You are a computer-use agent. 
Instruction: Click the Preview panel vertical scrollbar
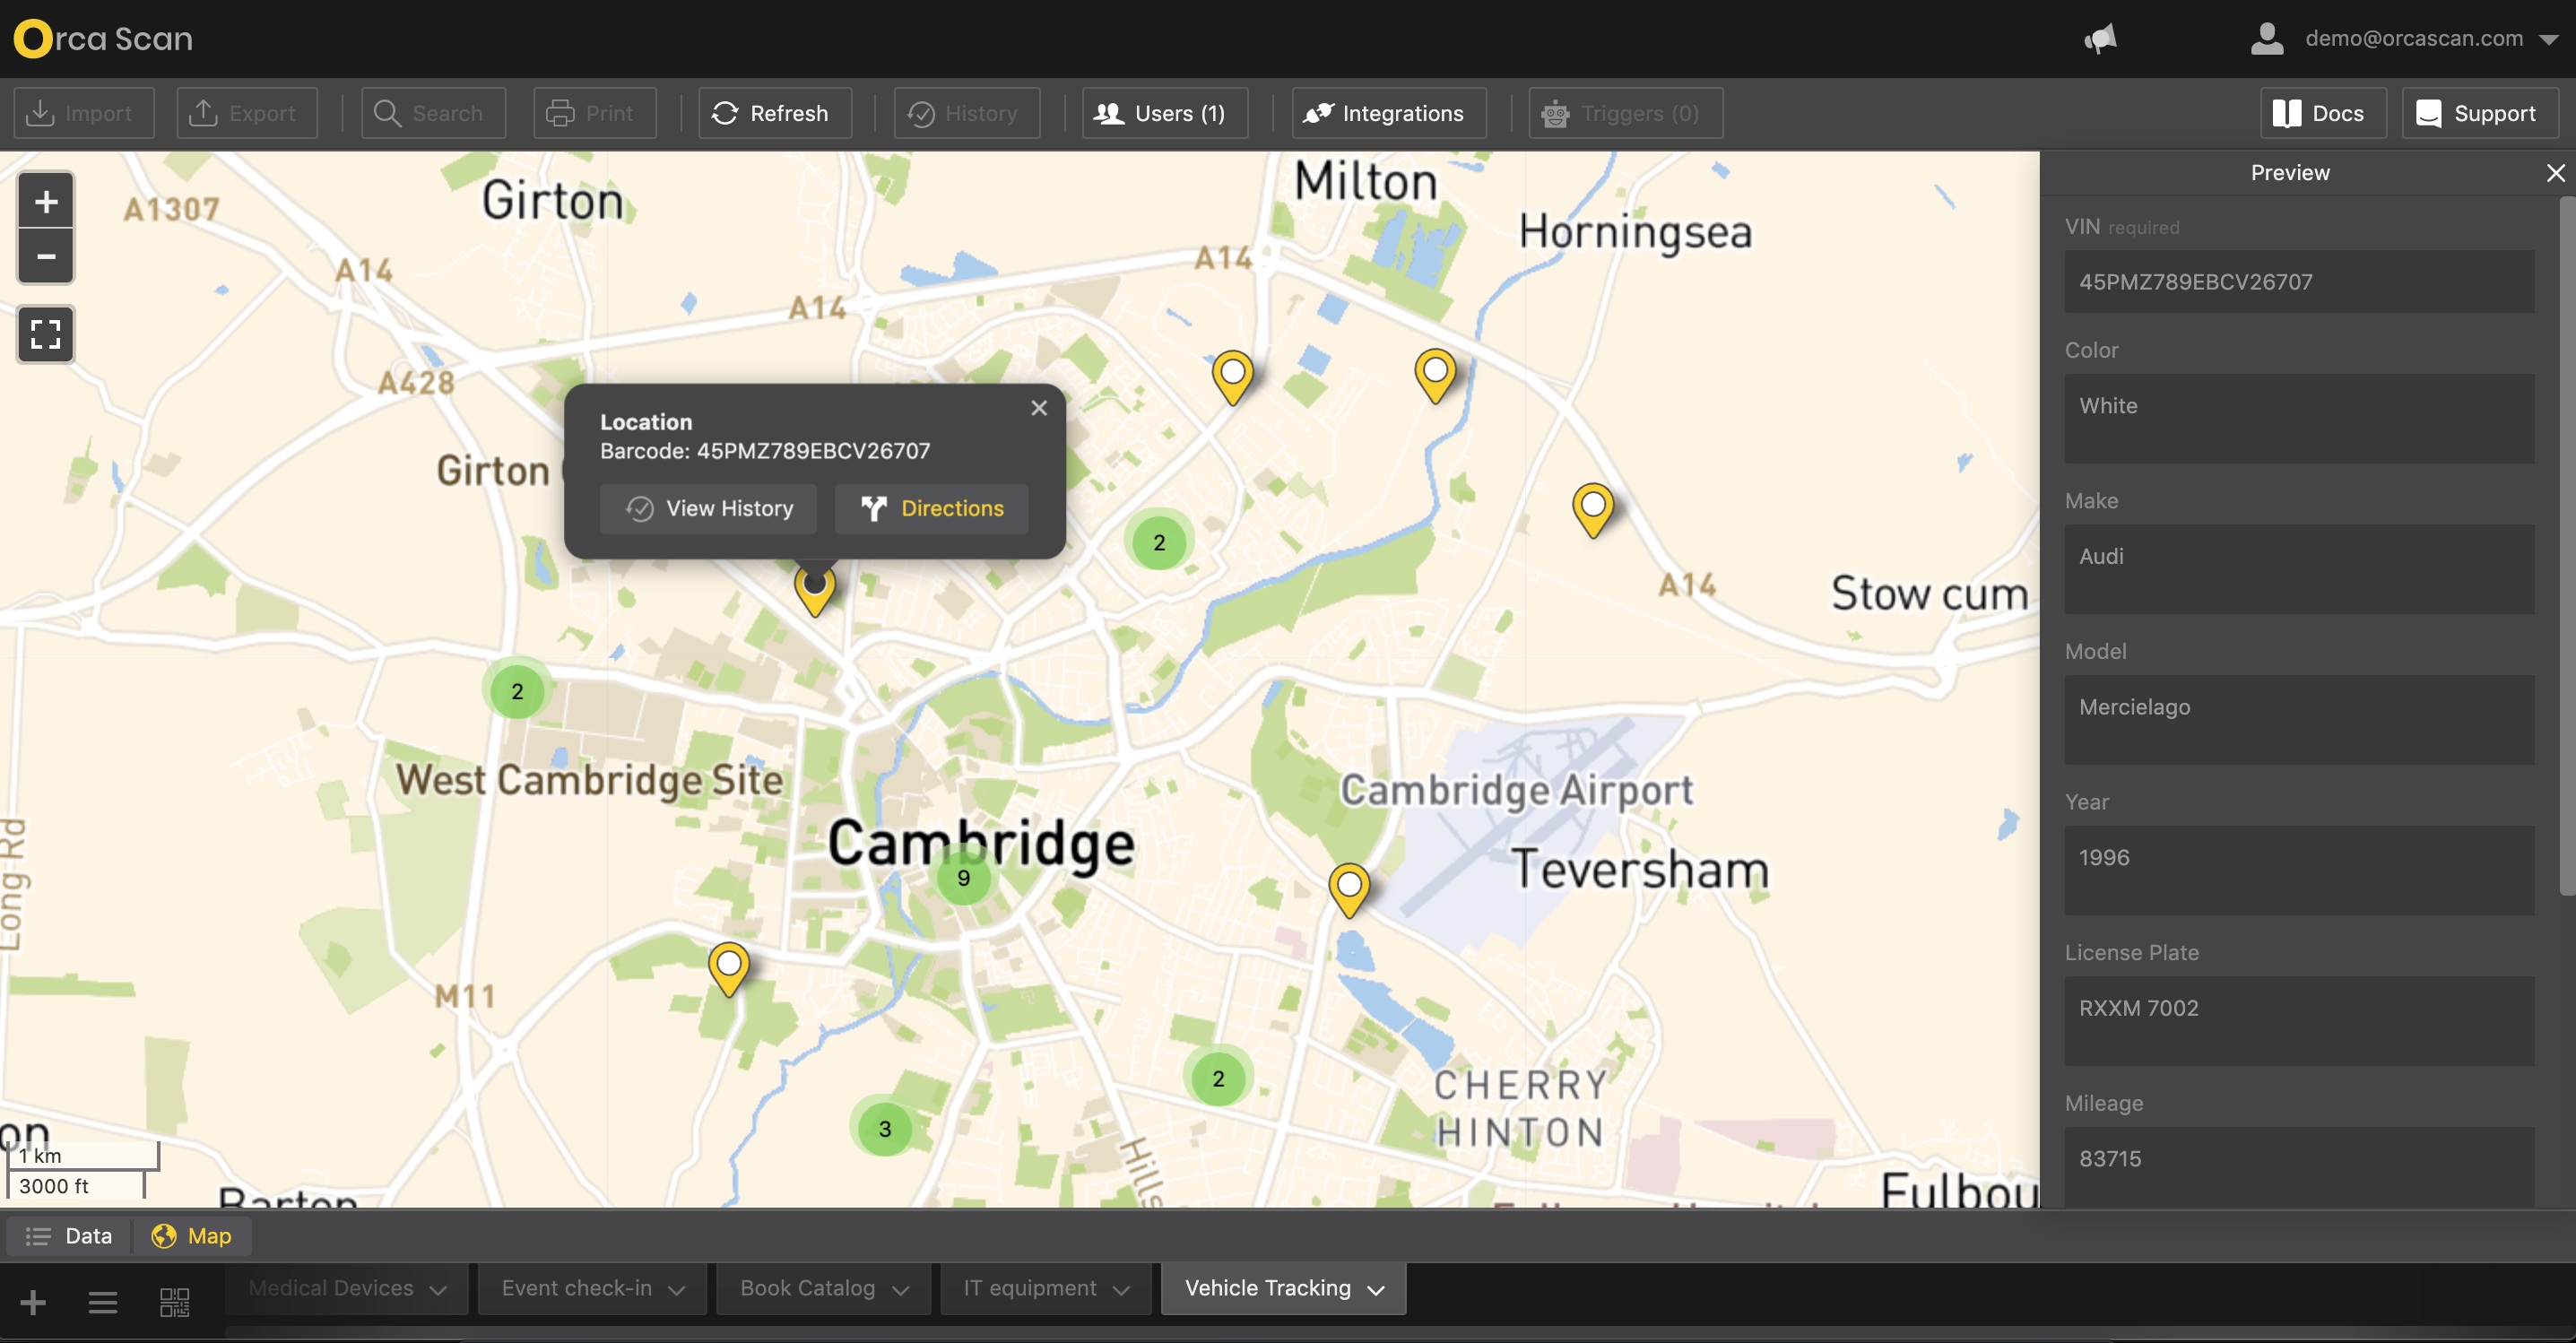(x=2566, y=545)
